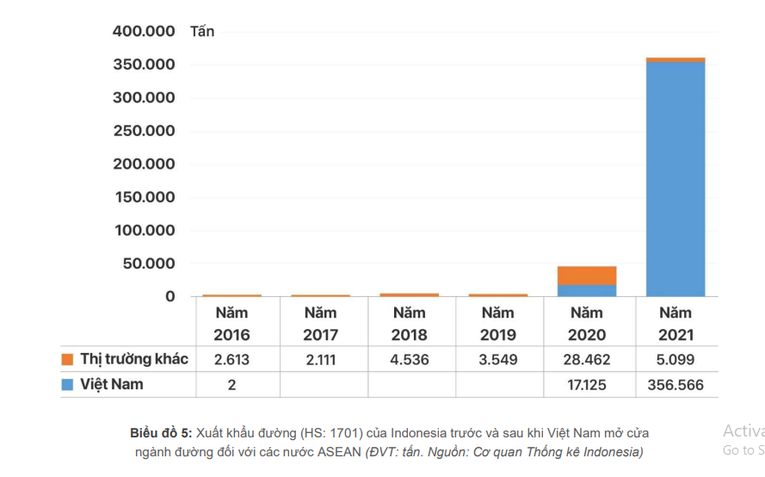765x477 pixels.
Task: Click the orange Thị trường khác legend swatch
Action: [x=67, y=359]
